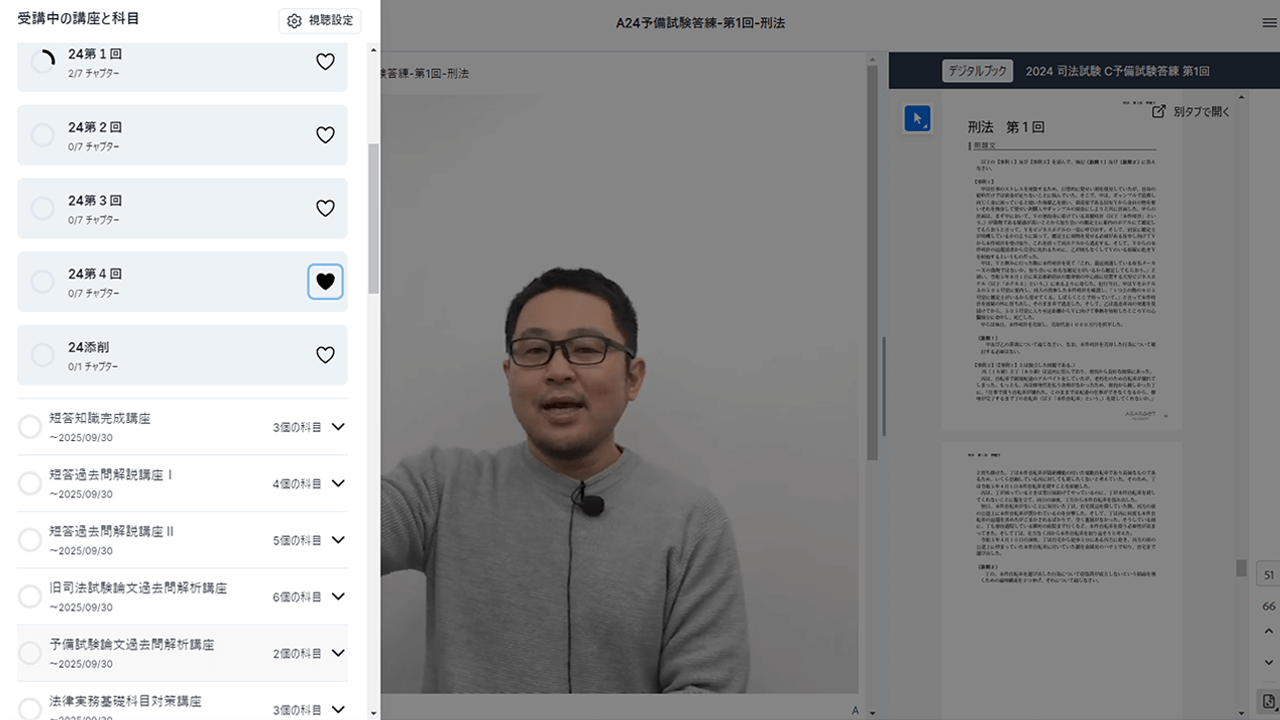Open the hamburger menu at top right
Screen dimensions: 1280x720
[1269, 23]
